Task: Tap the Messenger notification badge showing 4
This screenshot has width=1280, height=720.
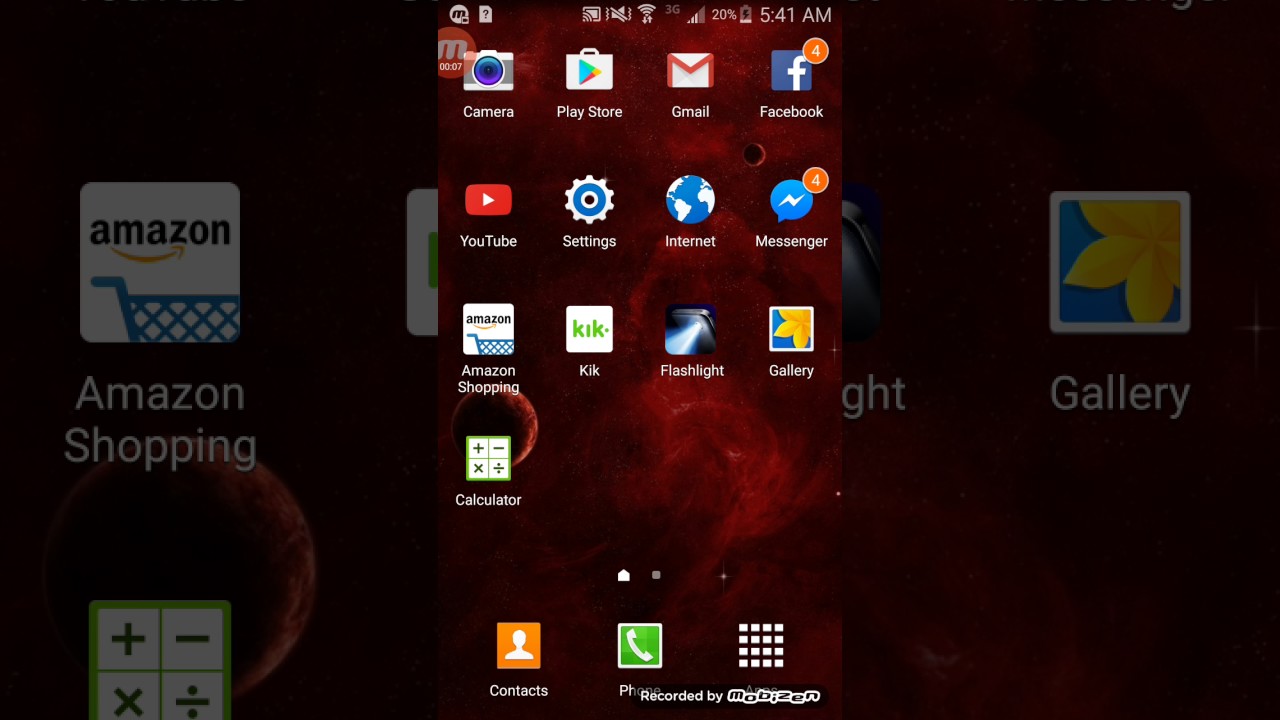Action: (816, 180)
